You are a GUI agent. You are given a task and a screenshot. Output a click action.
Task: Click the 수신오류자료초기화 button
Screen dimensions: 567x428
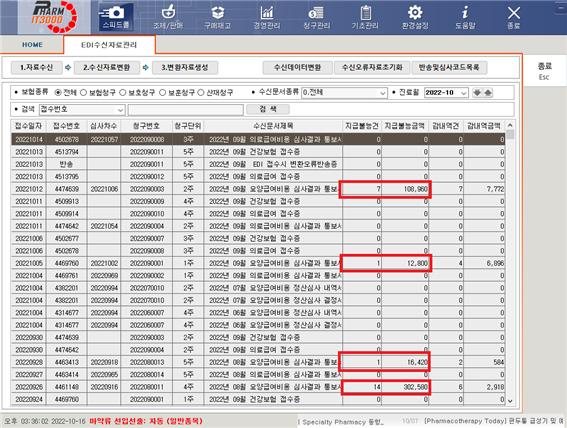point(372,68)
